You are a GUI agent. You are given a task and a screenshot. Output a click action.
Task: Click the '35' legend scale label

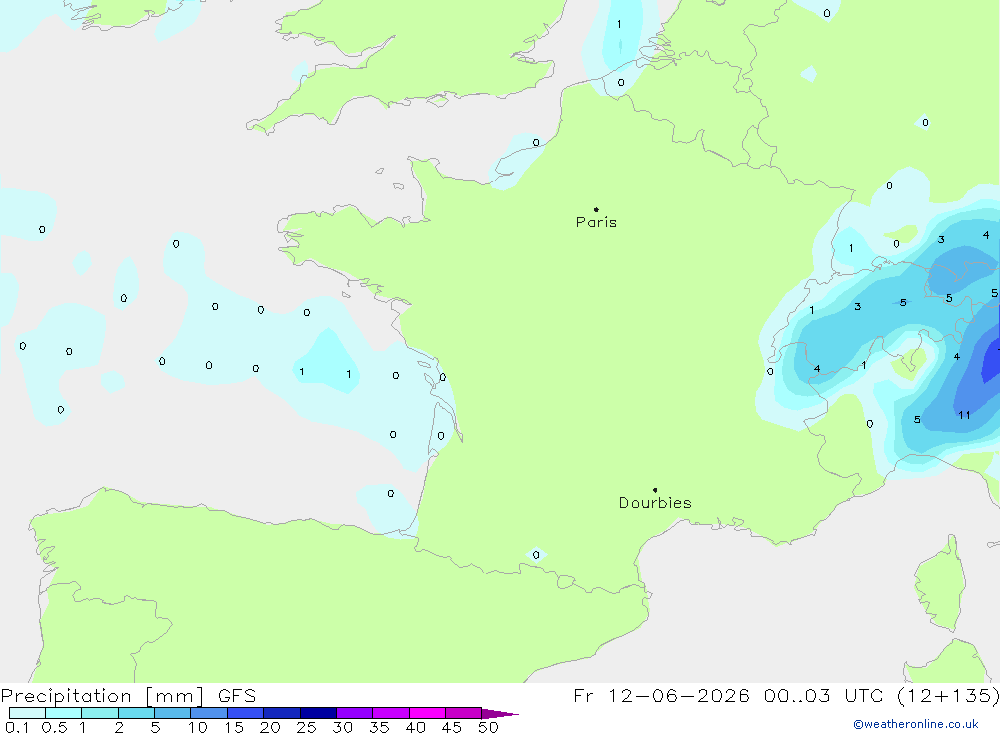click(379, 727)
